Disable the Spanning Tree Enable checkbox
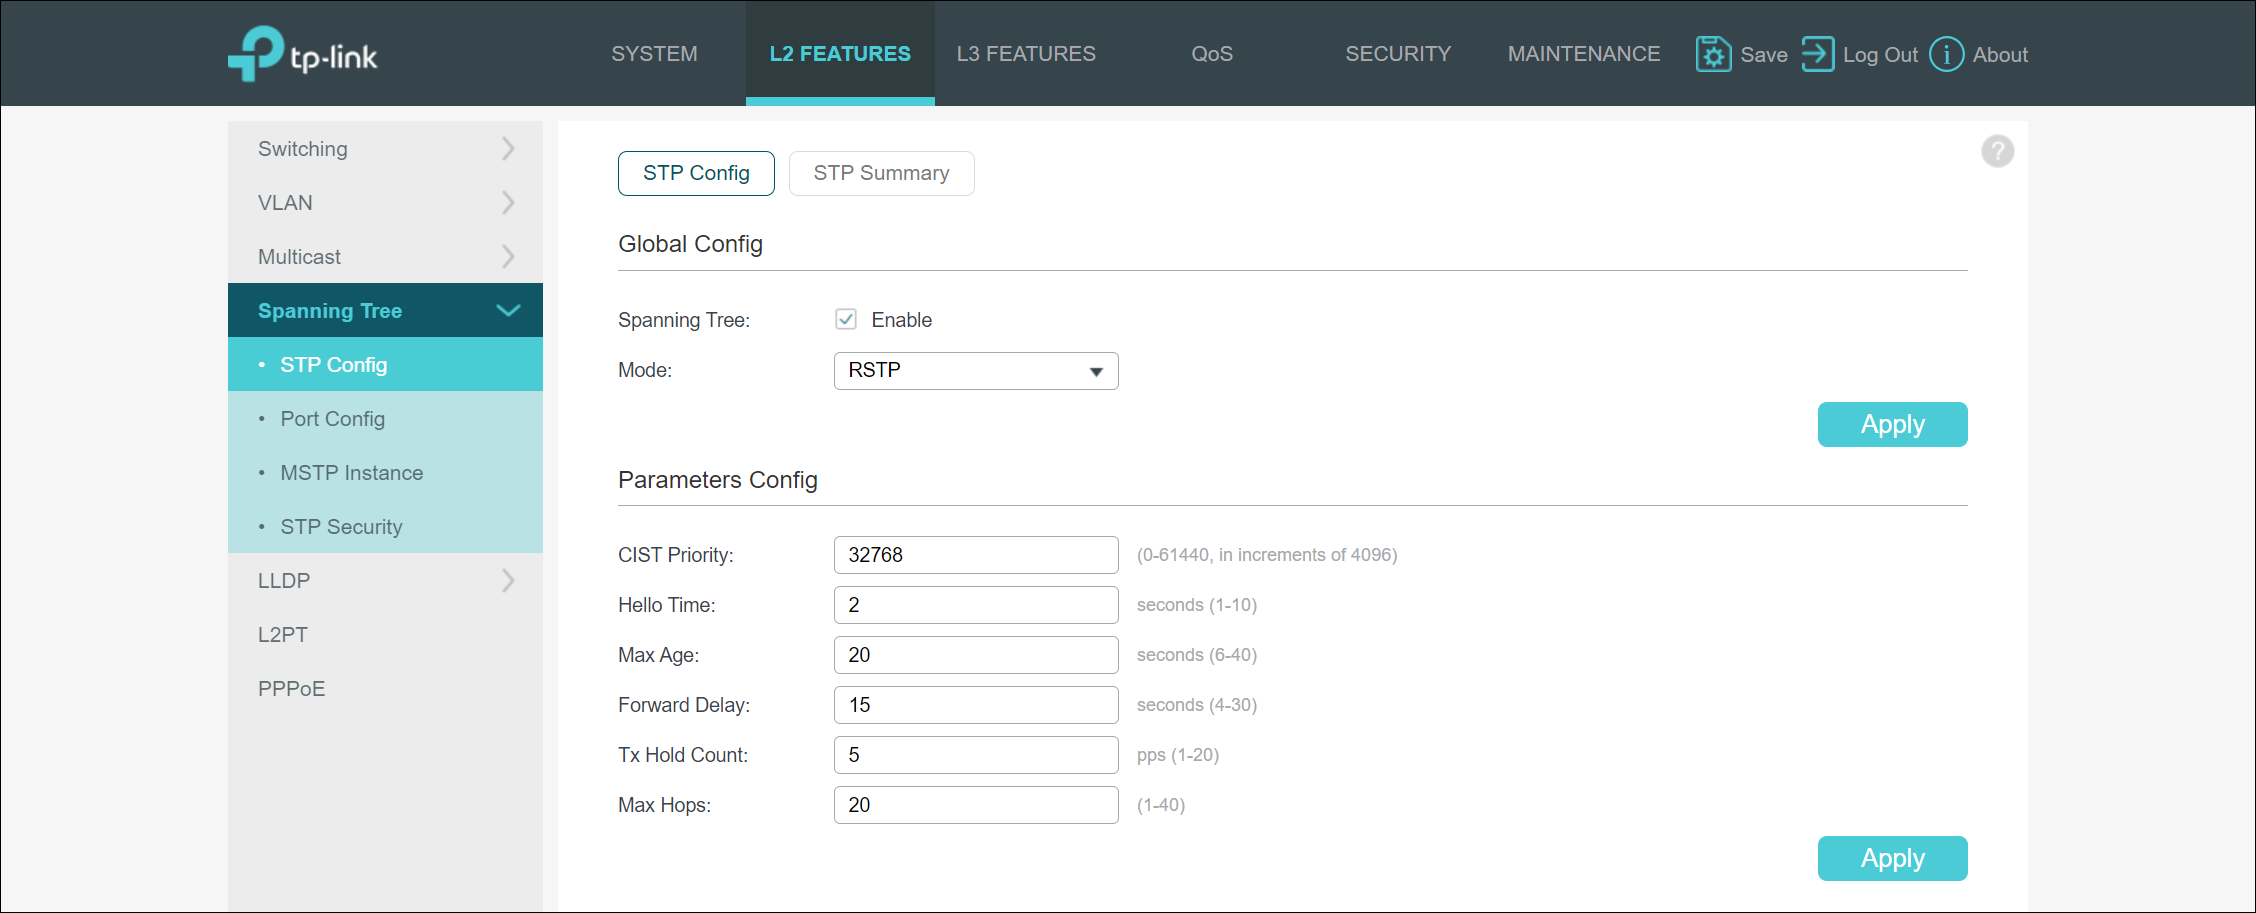The width and height of the screenshot is (2256, 913). [x=846, y=319]
